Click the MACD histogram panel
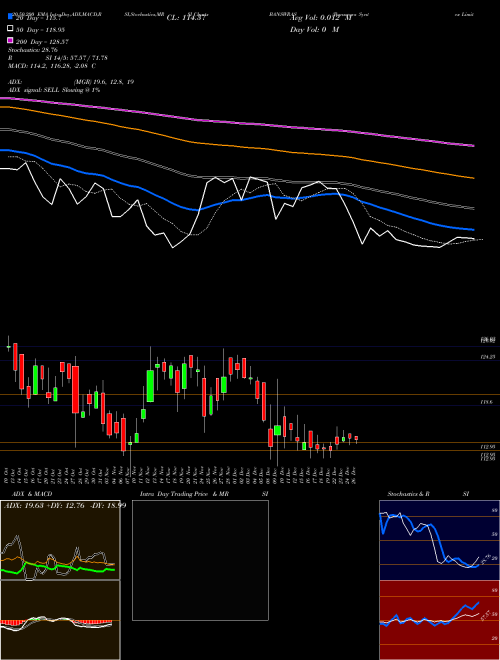 click(x=60, y=620)
